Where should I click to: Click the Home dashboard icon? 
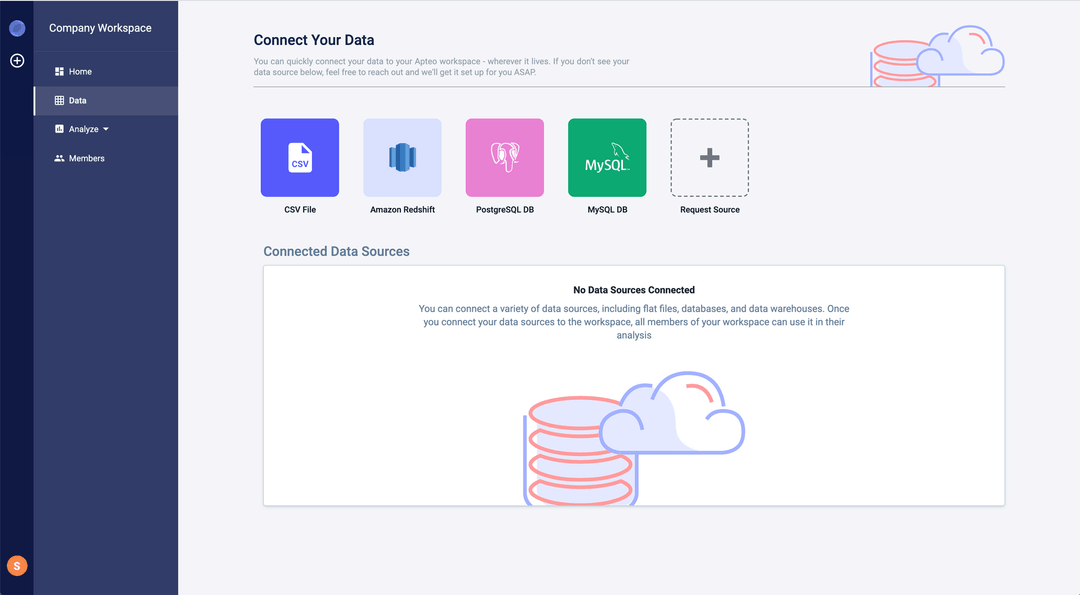point(59,72)
